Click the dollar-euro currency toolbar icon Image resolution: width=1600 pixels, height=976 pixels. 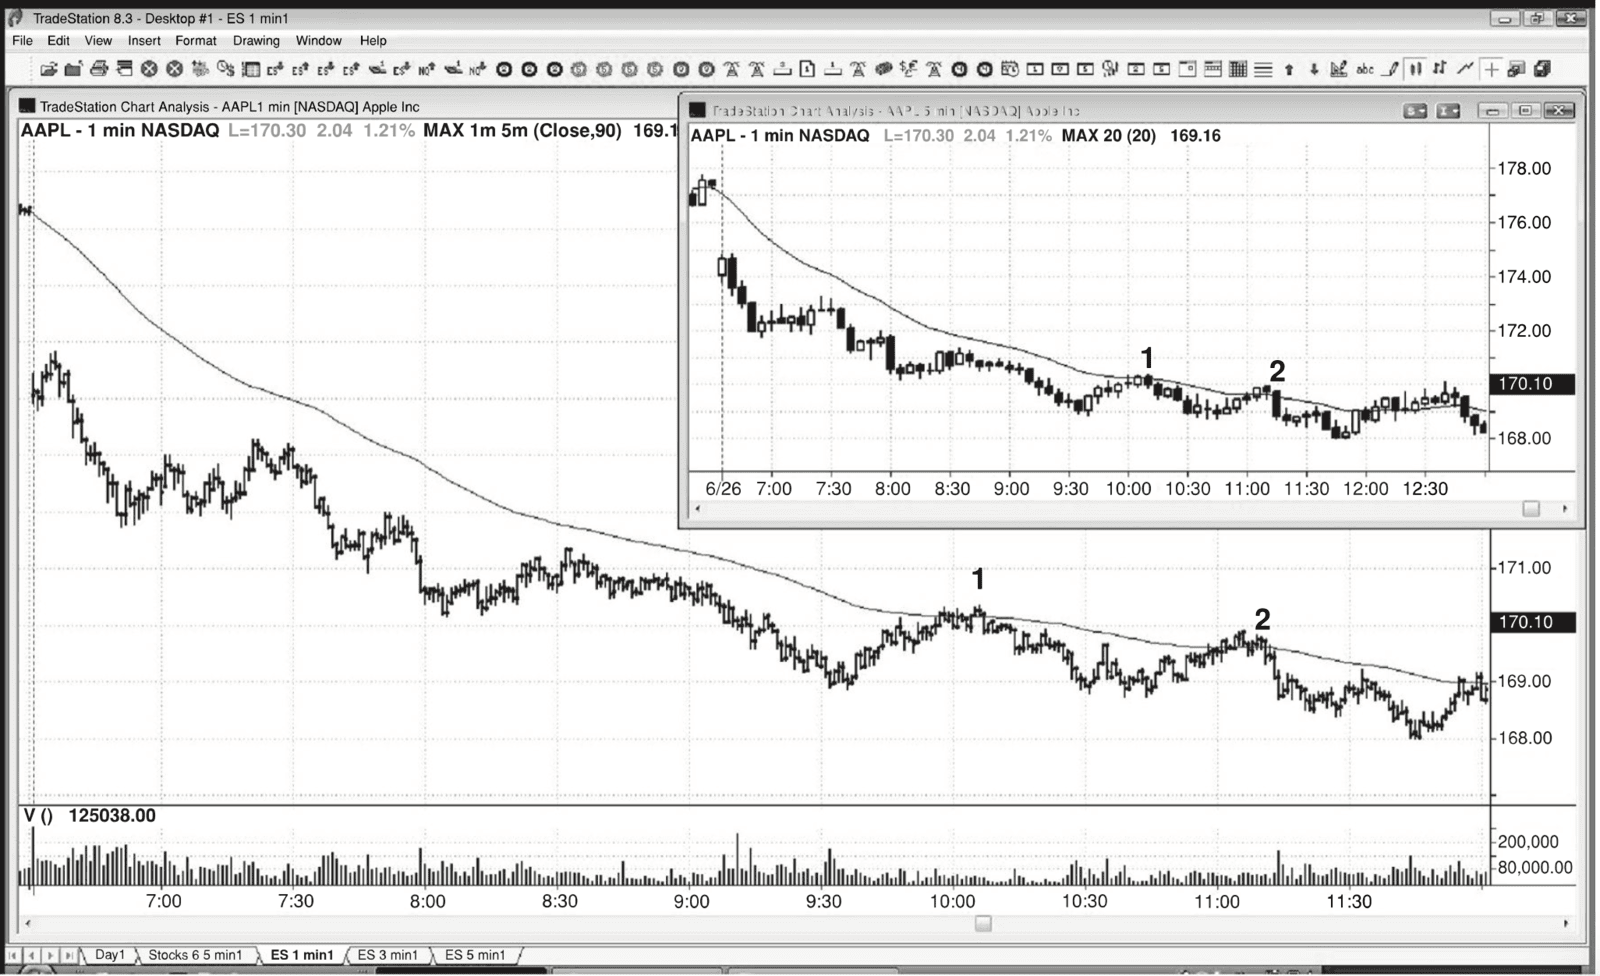[x=909, y=69]
